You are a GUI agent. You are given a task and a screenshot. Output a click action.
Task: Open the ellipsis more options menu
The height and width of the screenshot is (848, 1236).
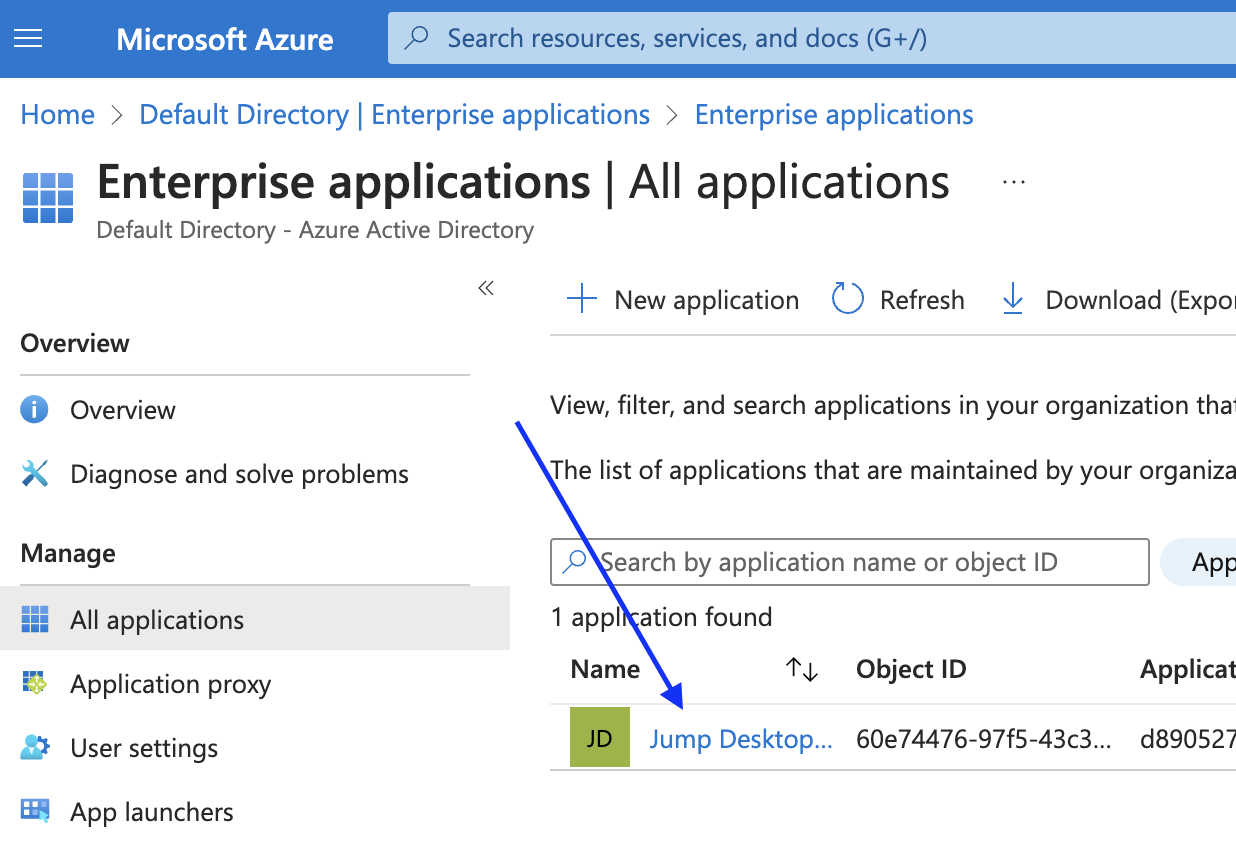tap(1014, 183)
